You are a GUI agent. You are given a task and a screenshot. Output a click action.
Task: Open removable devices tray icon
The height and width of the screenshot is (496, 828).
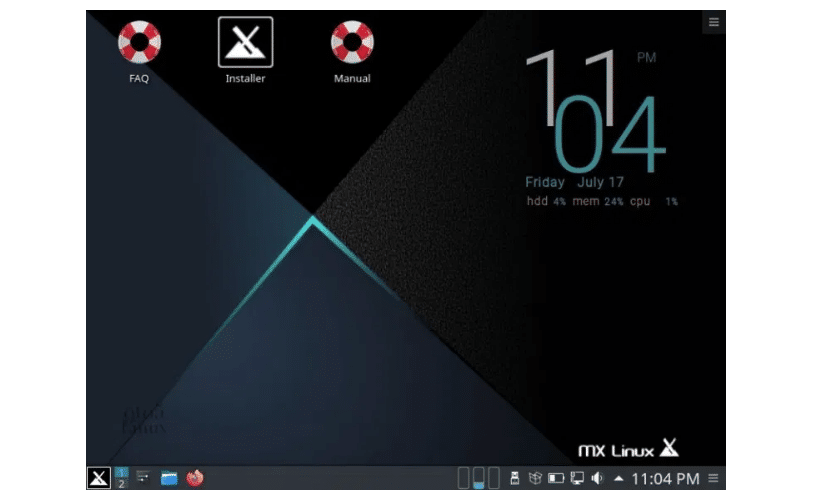coord(515,479)
